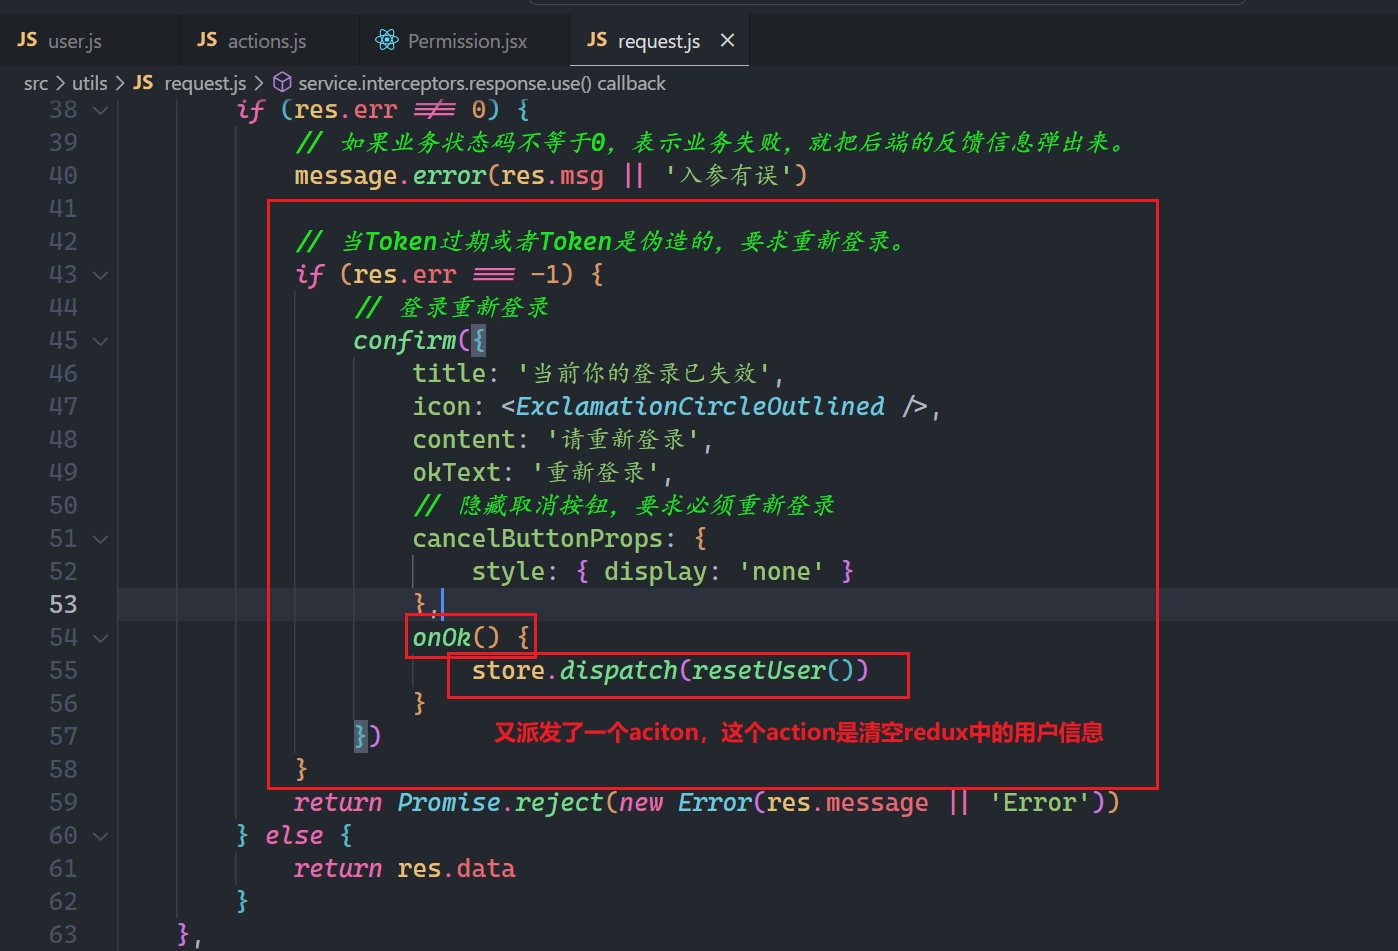Fold the onOk function at line 54
This screenshot has height=951, width=1398.
pyautogui.click(x=100, y=638)
